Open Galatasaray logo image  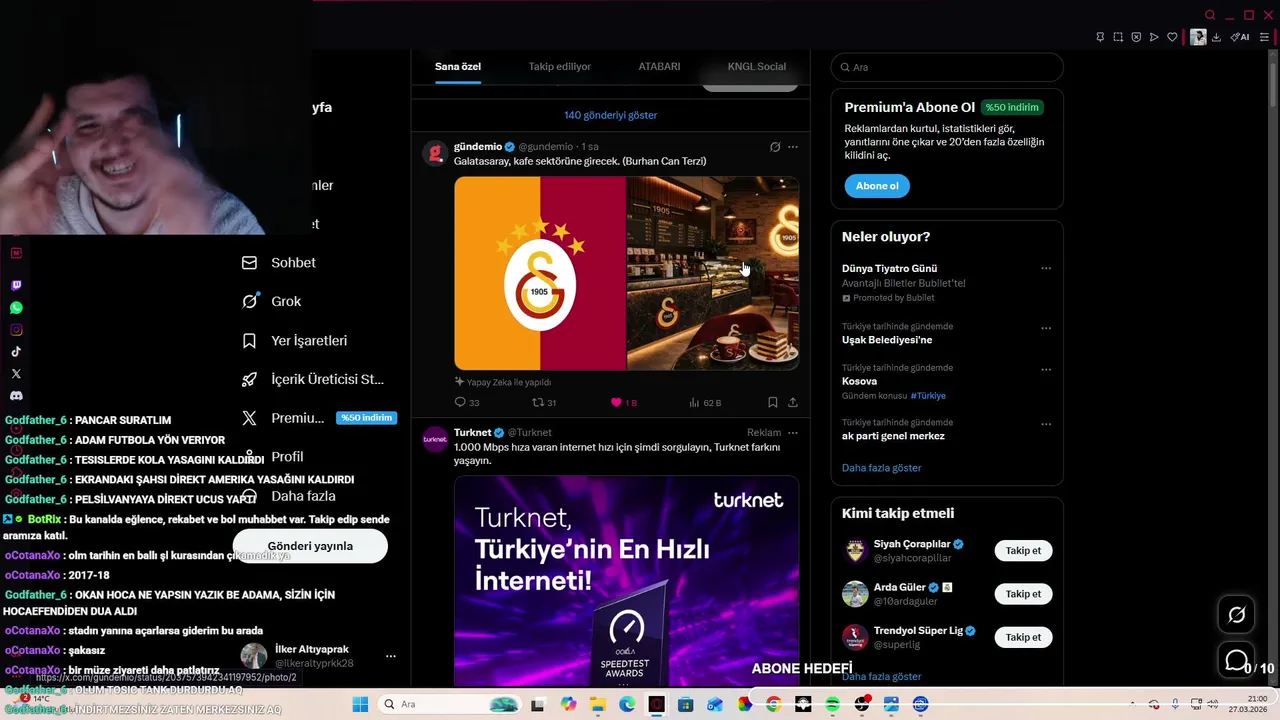click(540, 273)
